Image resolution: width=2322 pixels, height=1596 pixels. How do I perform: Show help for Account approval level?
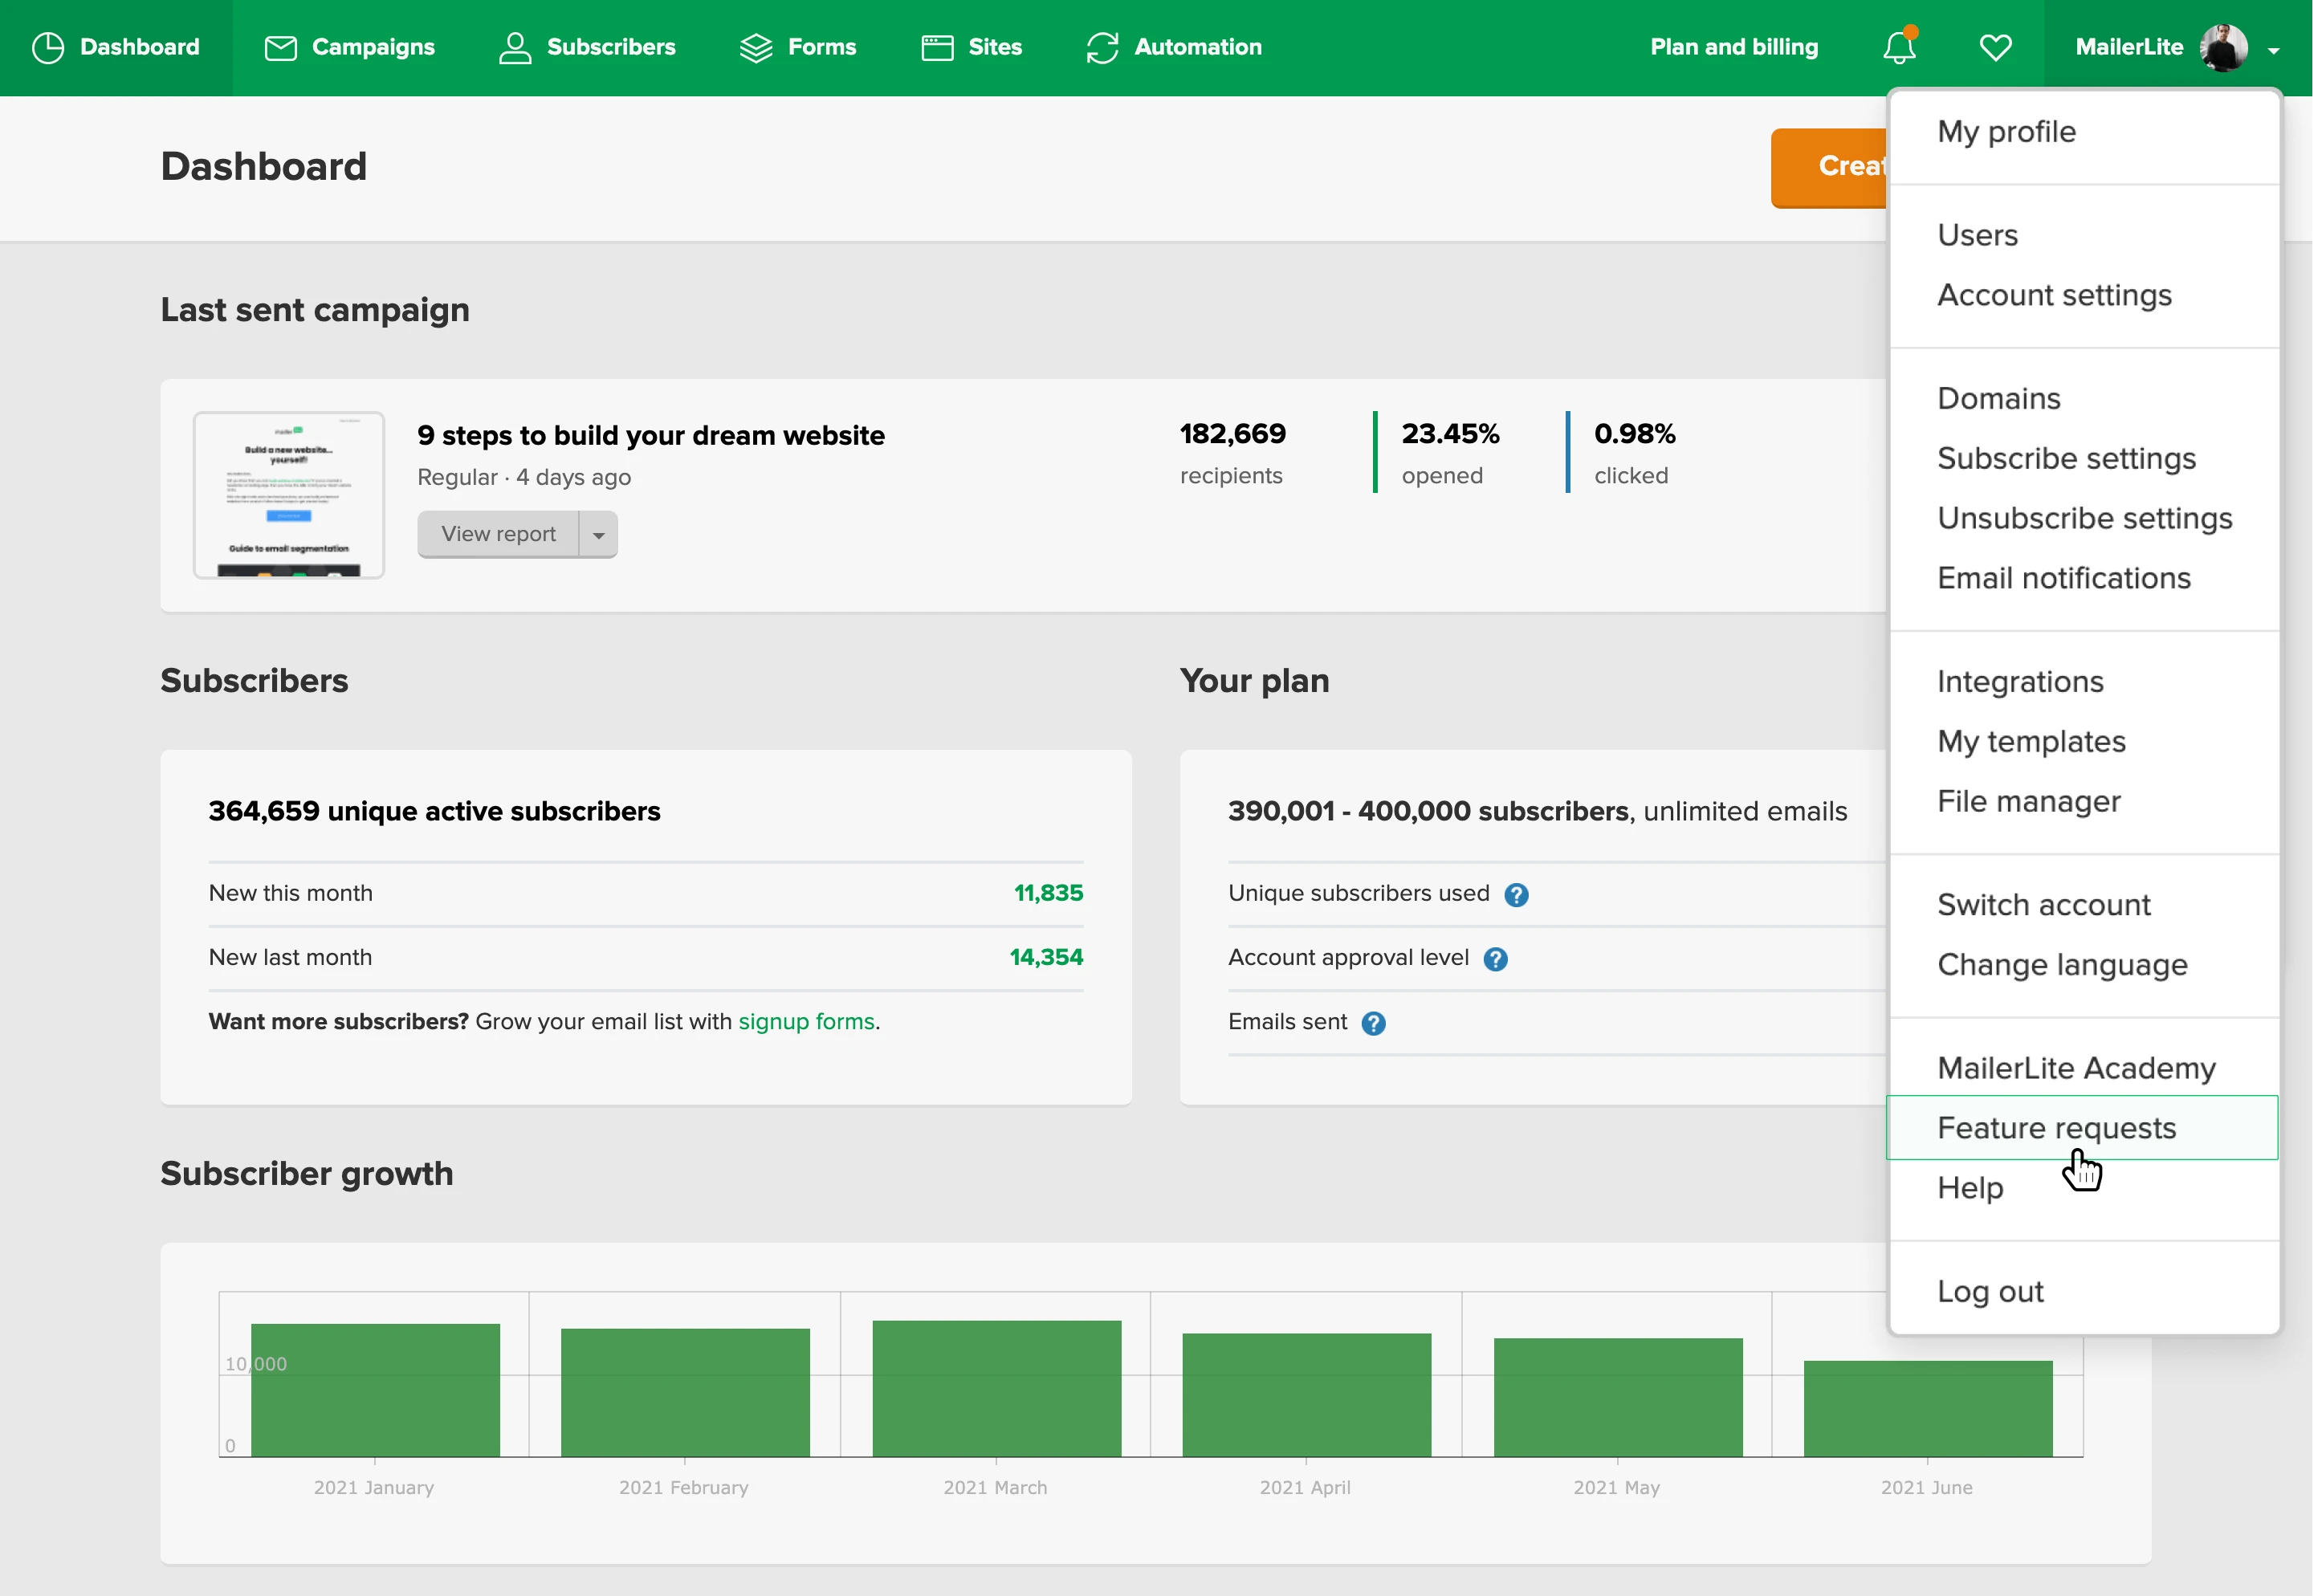[1495, 959]
